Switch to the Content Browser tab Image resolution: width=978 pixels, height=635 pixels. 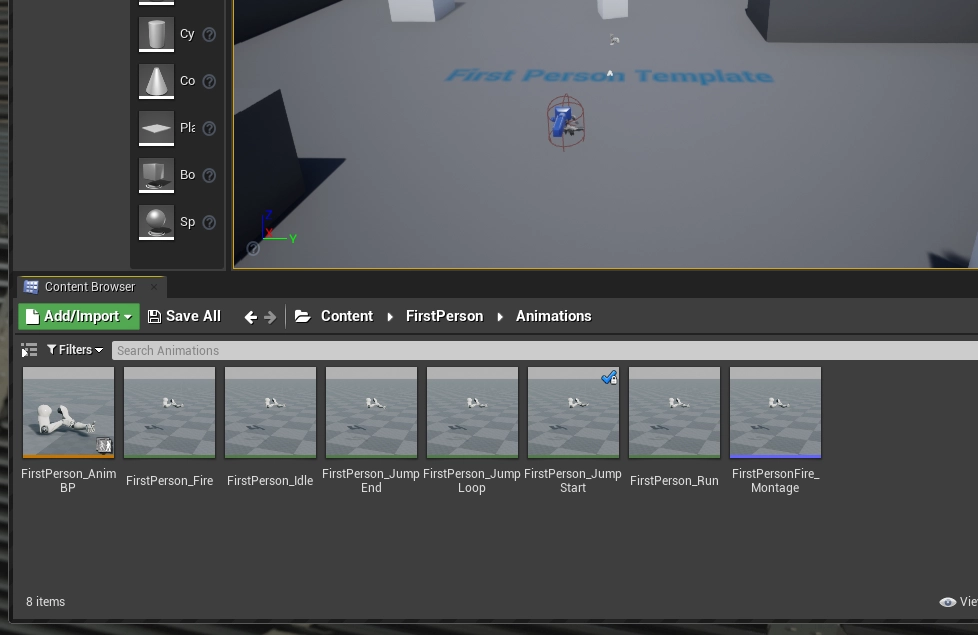coord(89,287)
